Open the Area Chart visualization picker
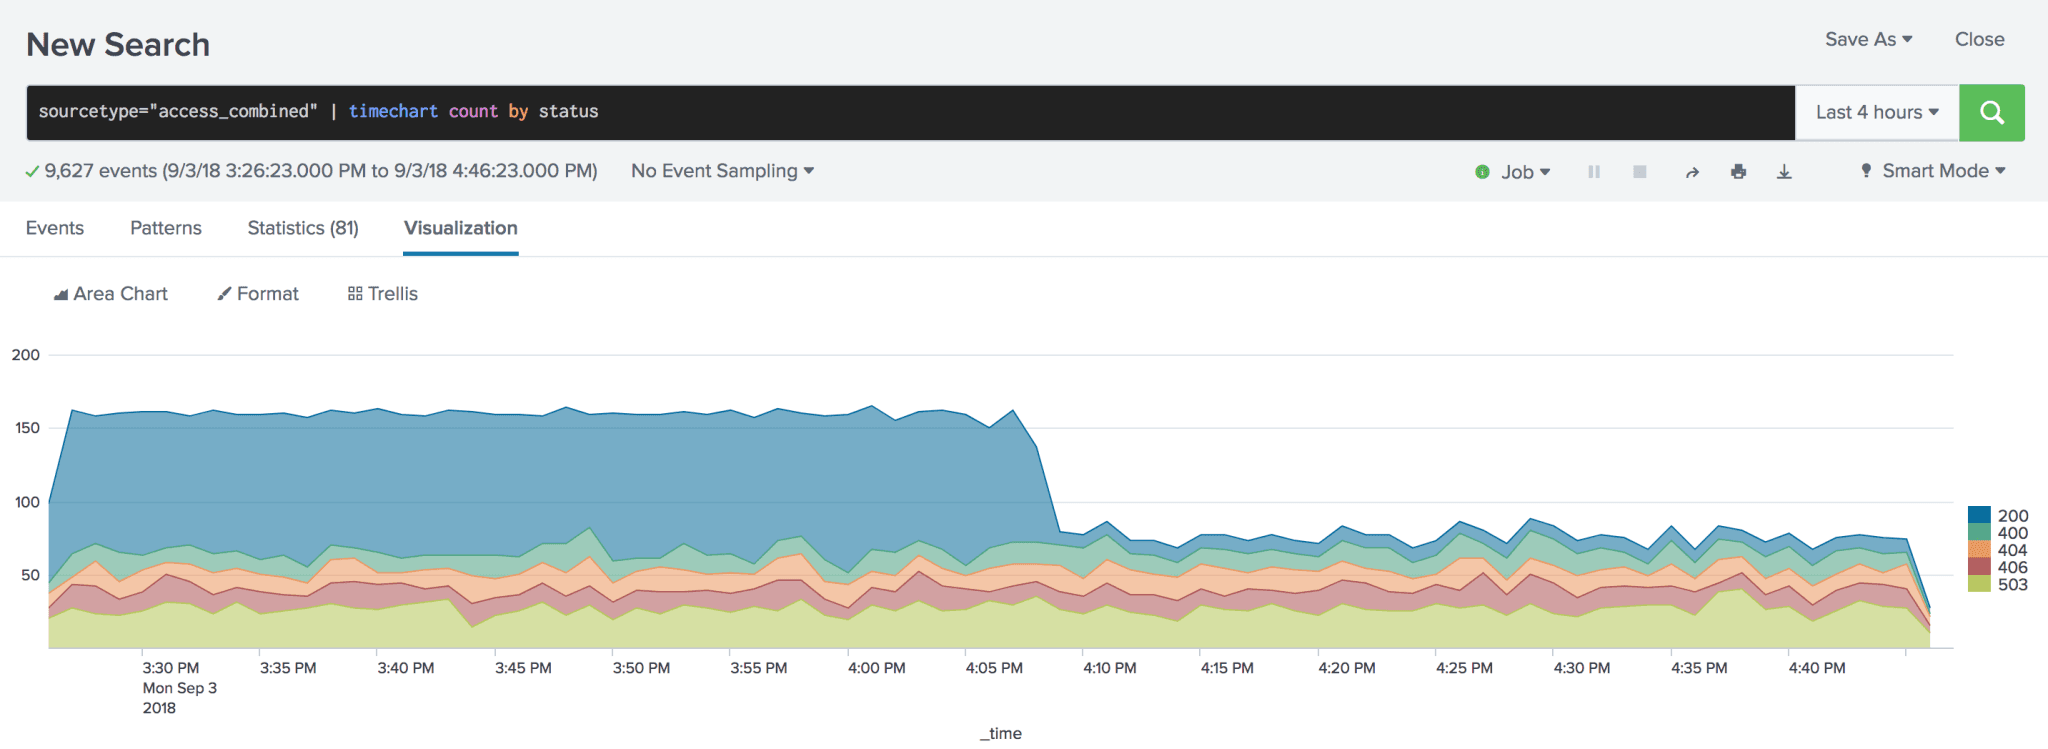Image resolution: width=2048 pixels, height=749 pixels. [x=110, y=294]
